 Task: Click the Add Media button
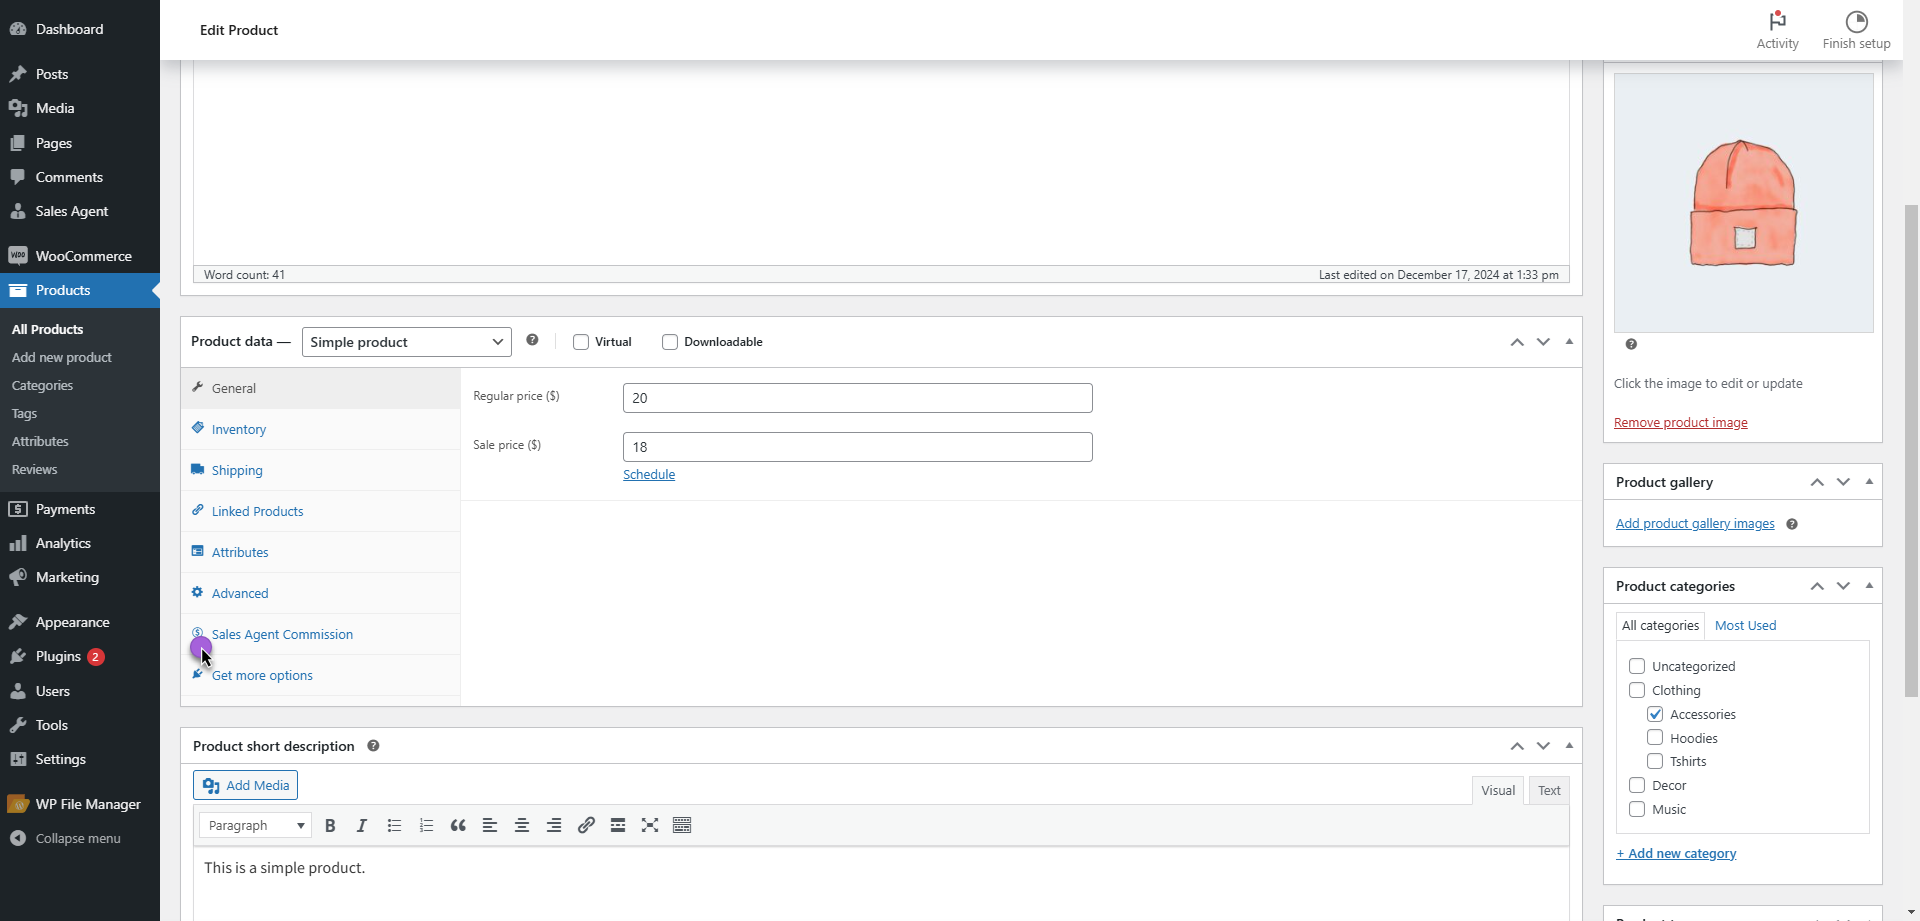tap(245, 785)
